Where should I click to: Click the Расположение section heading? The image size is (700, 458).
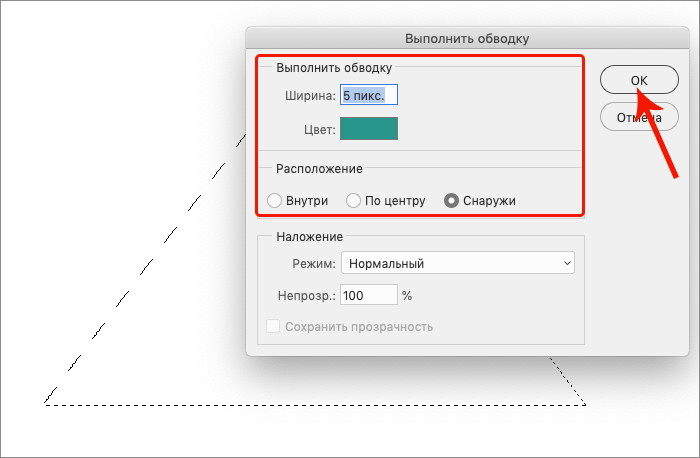(318, 169)
